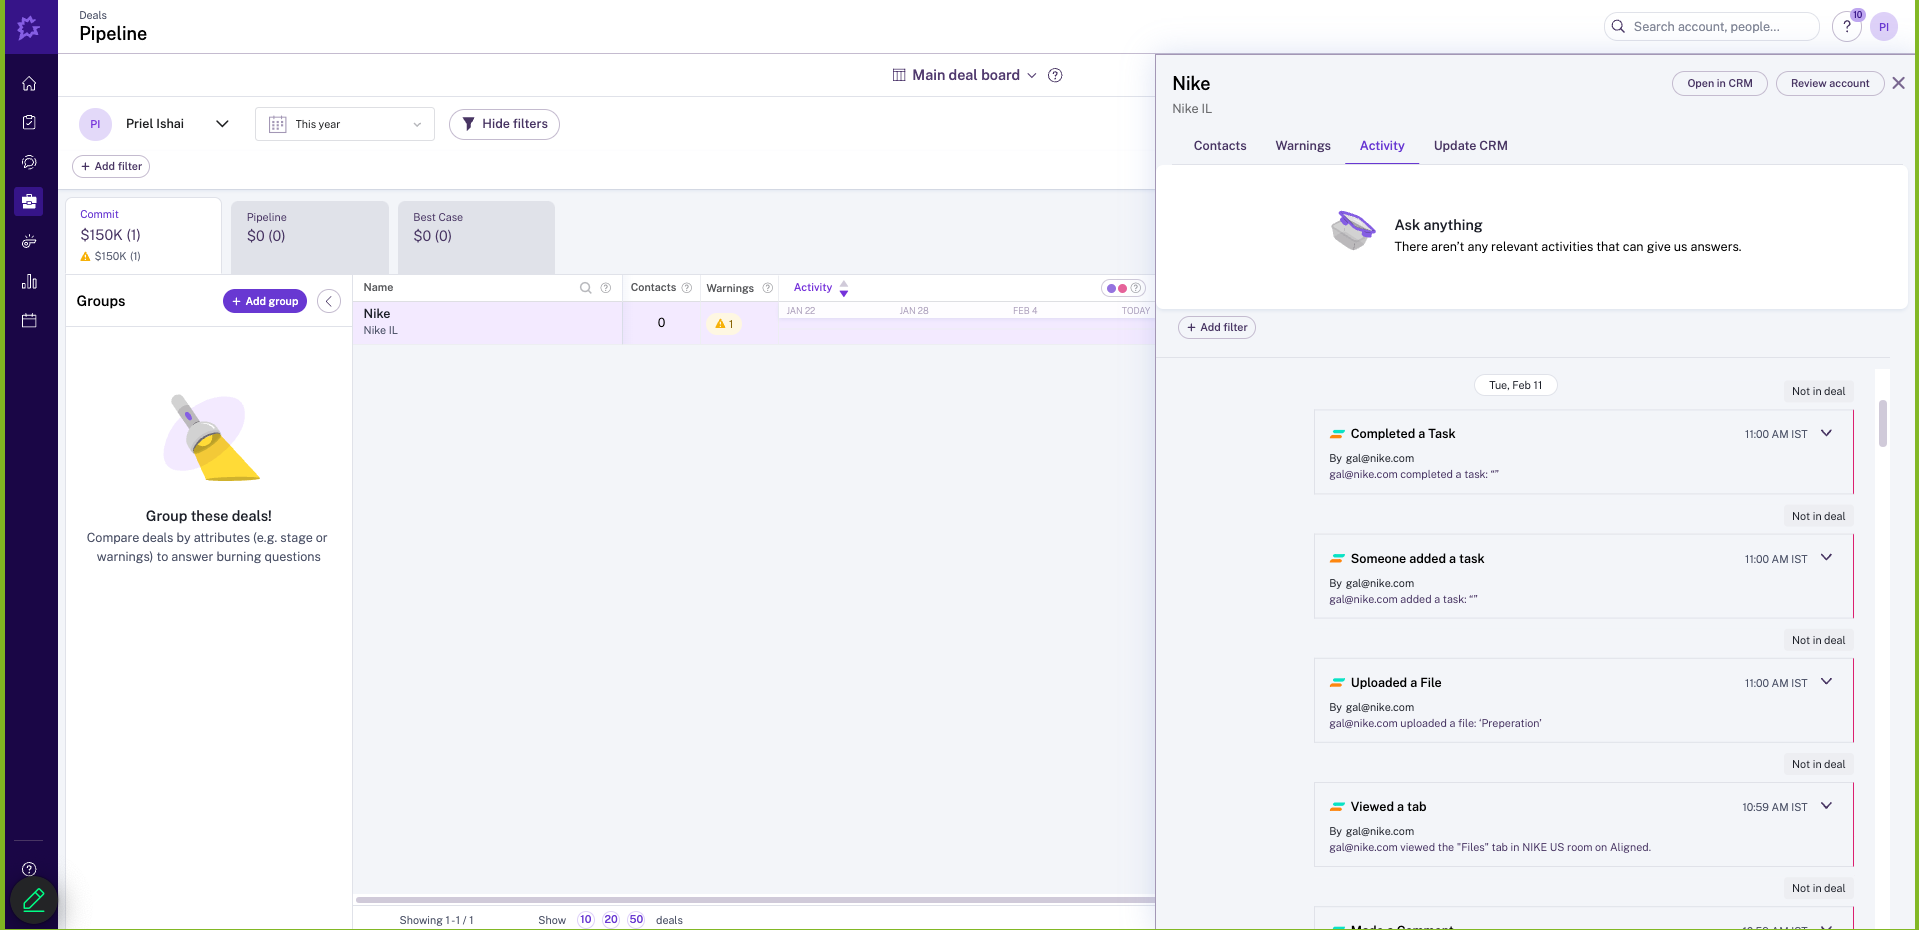Click the Deals briefcase sidebar icon

pyautogui.click(x=29, y=202)
